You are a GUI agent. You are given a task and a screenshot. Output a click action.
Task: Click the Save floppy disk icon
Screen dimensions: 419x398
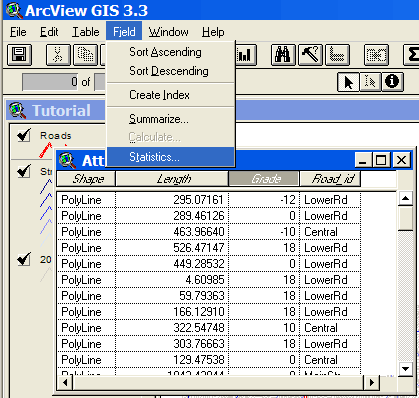tap(19, 55)
